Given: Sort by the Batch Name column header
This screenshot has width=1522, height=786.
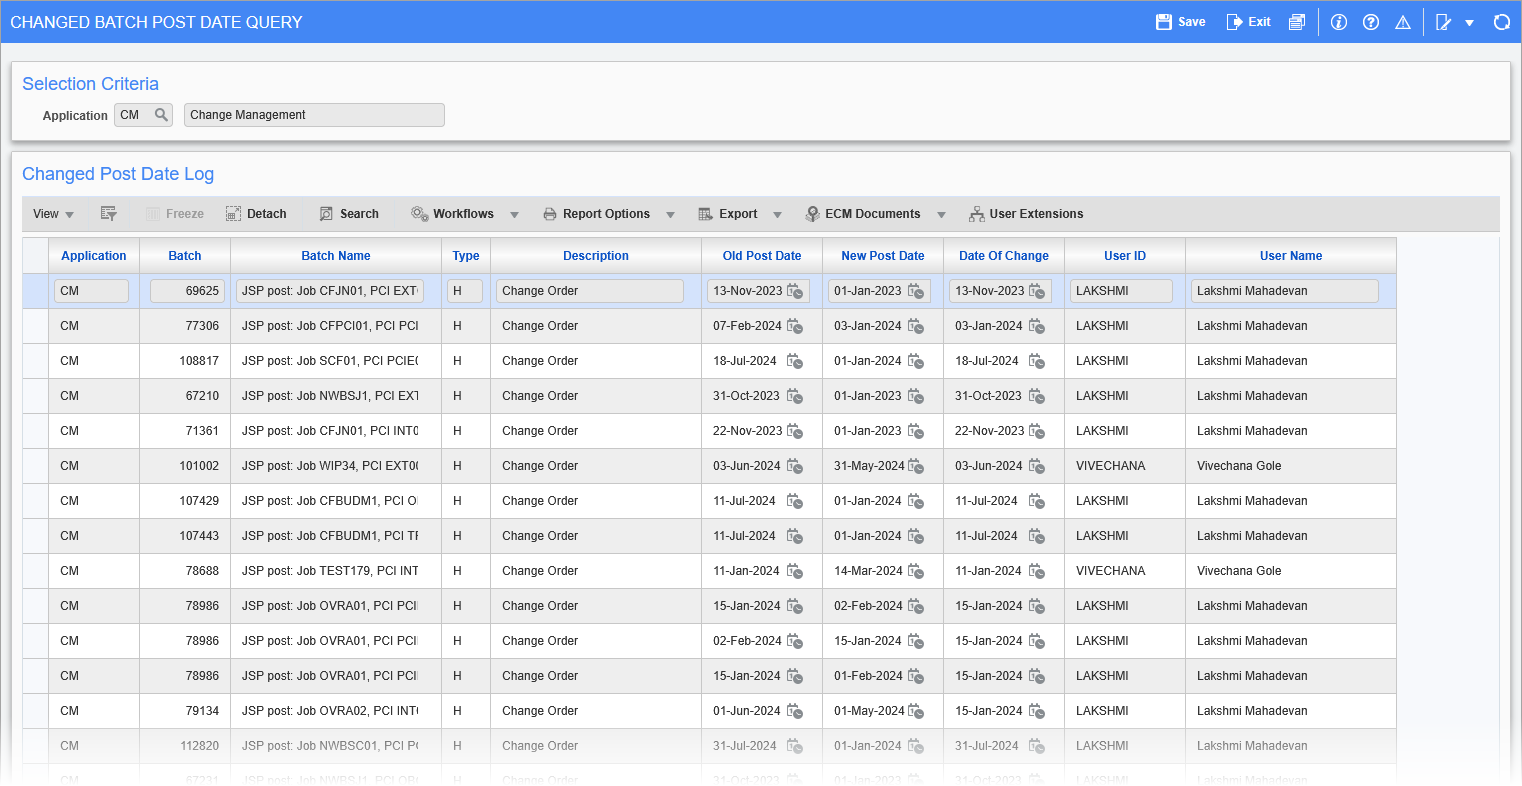Looking at the screenshot, I should click(335, 255).
